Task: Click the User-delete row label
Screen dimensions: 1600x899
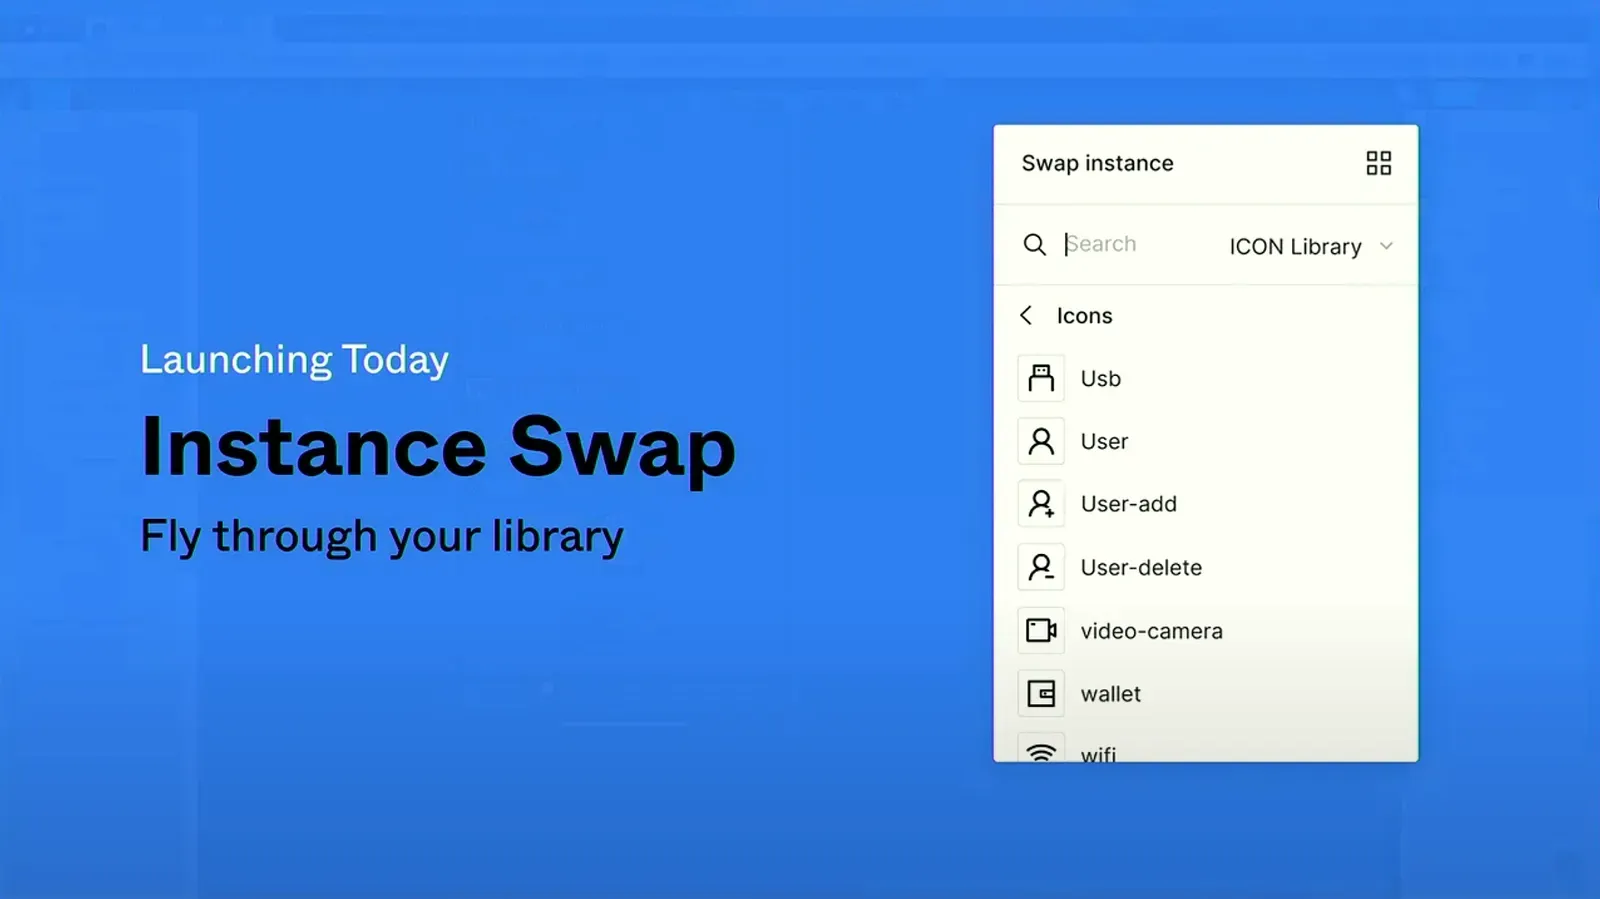Action: (x=1141, y=567)
